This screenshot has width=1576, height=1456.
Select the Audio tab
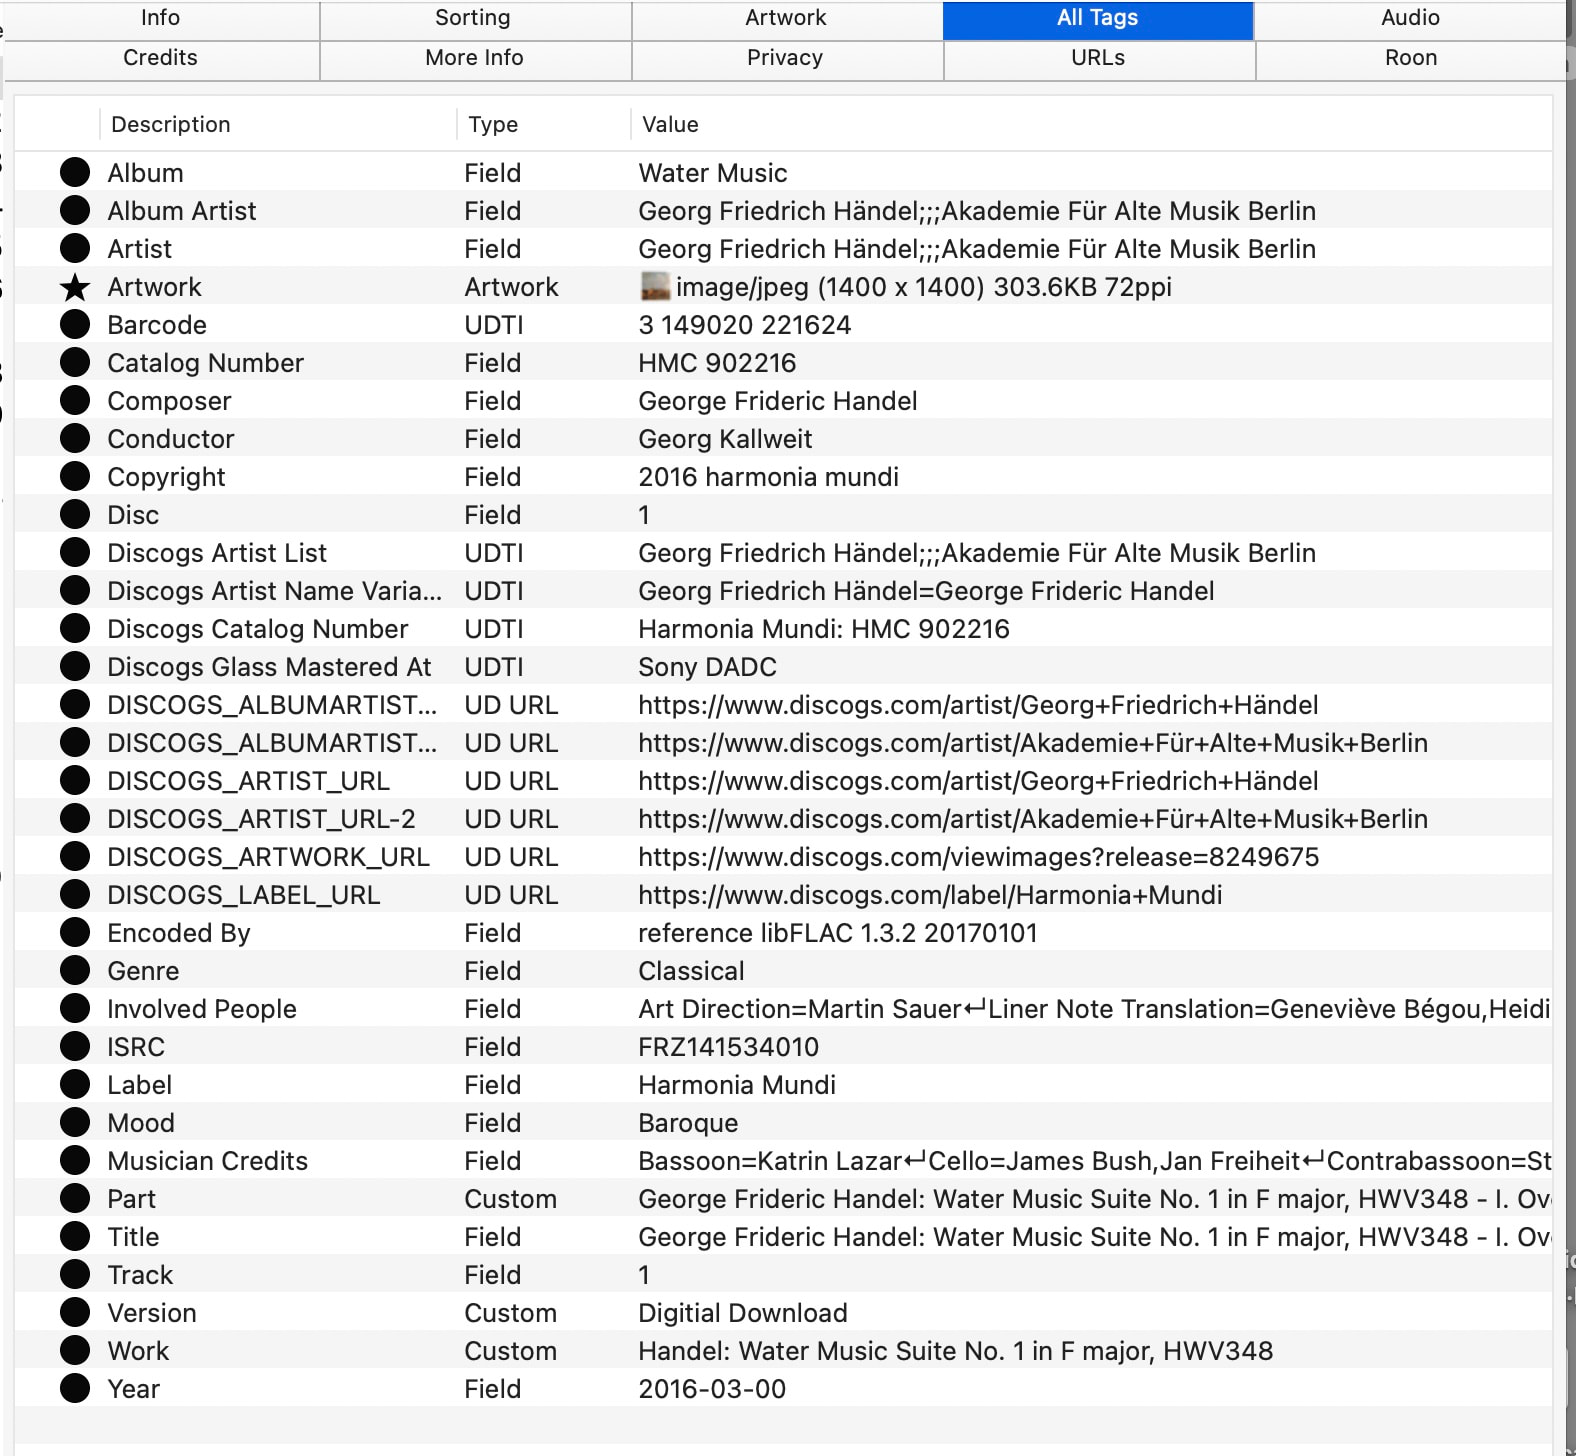[x=1410, y=18]
